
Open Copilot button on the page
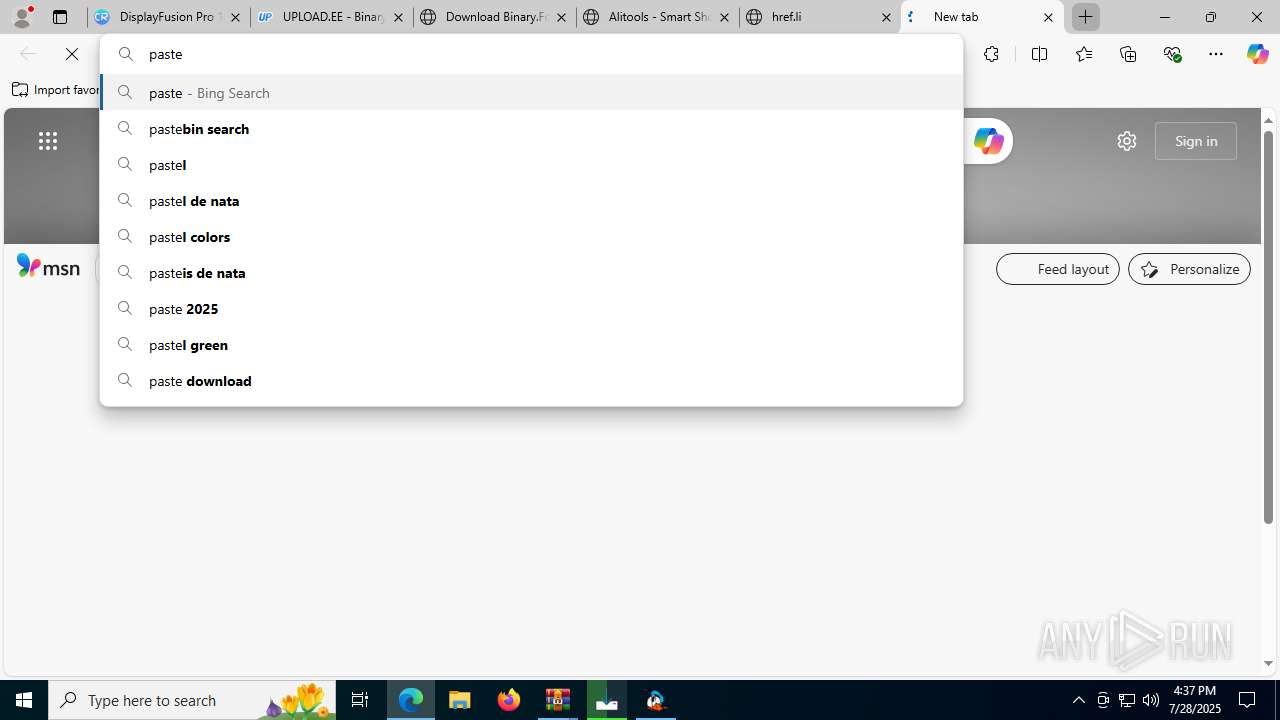988,141
